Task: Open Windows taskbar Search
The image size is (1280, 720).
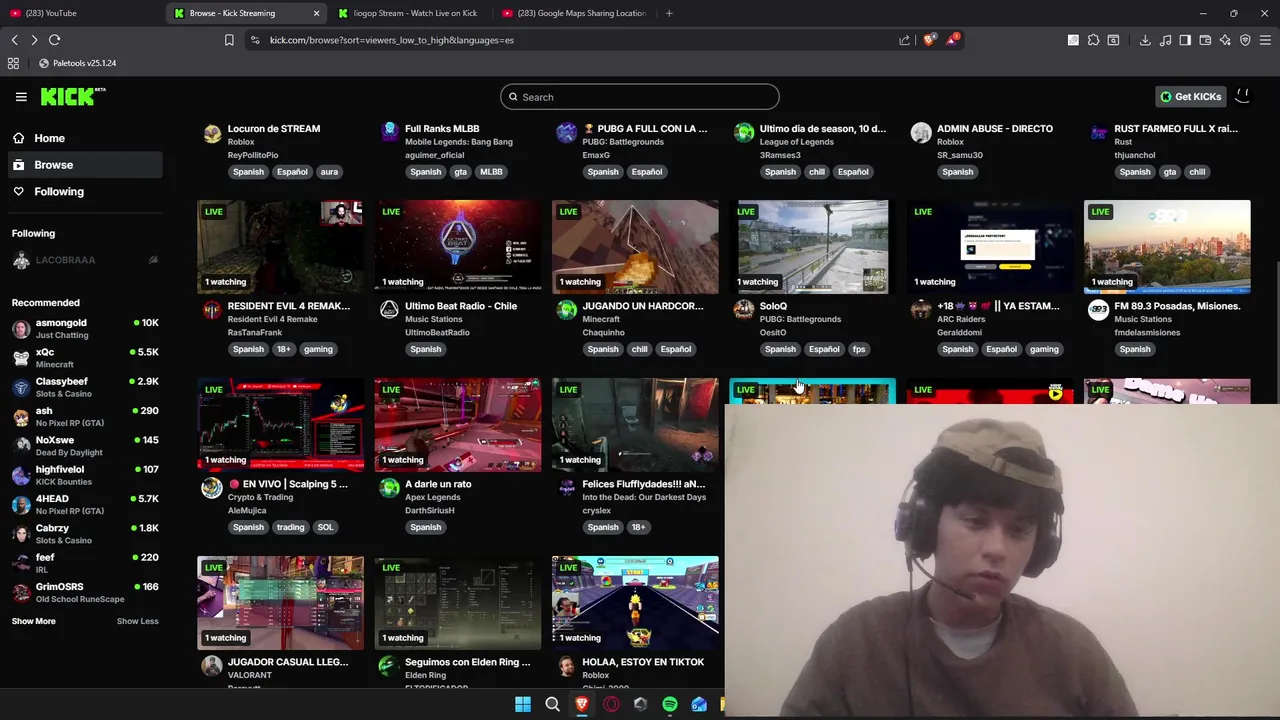Action: 552,704
